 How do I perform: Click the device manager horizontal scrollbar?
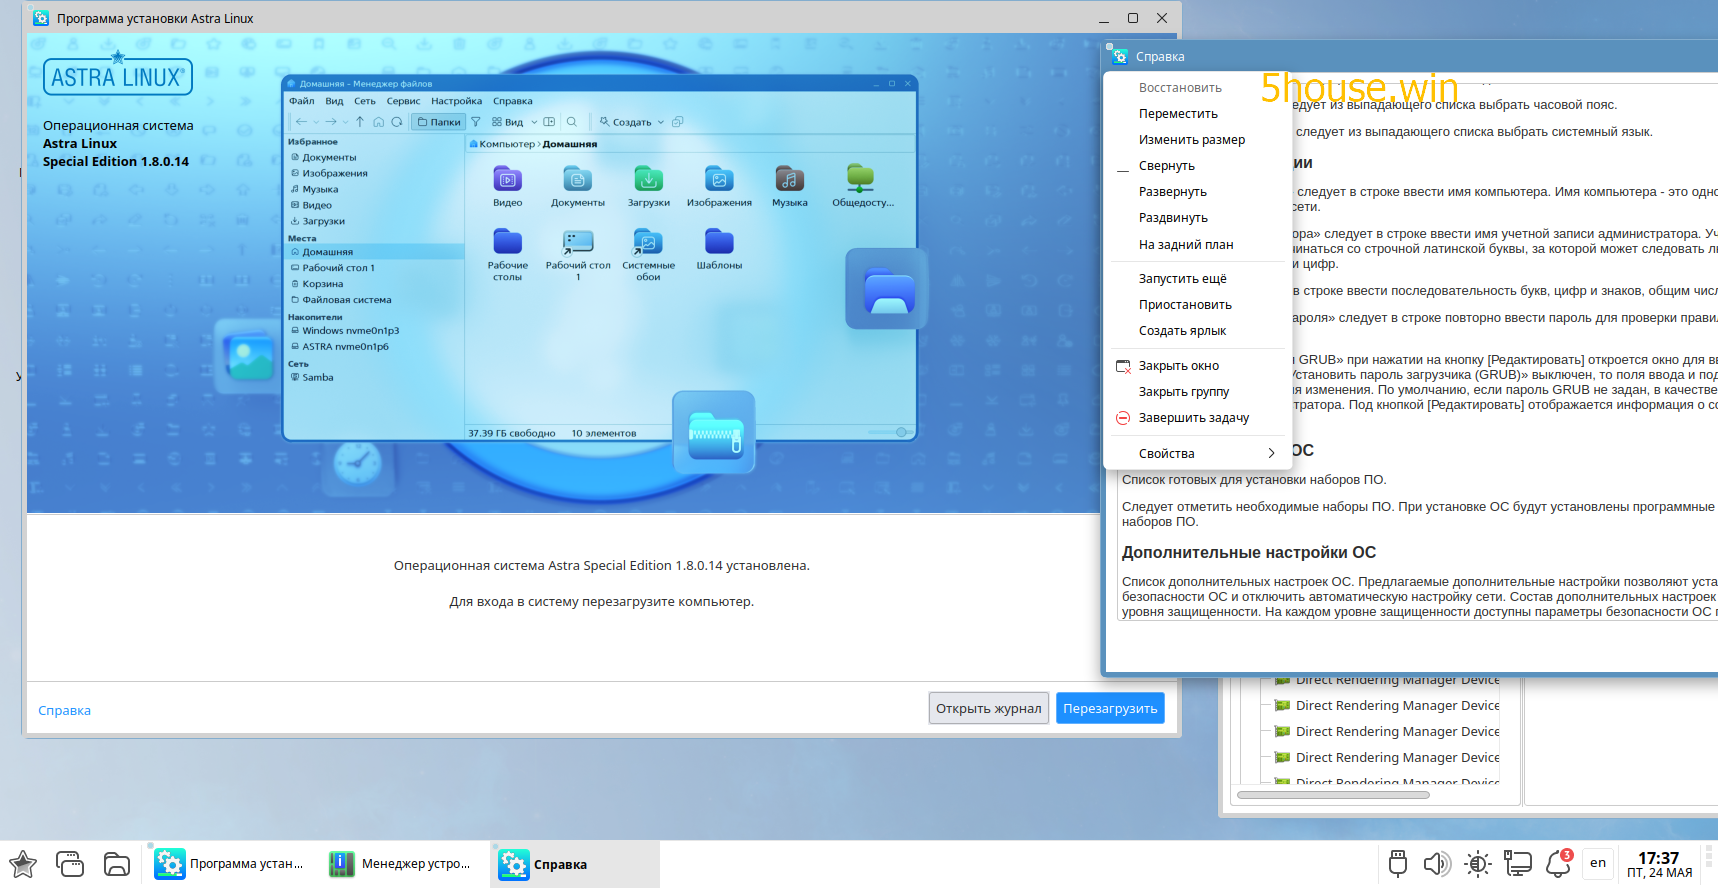pyautogui.click(x=1333, y=796)
